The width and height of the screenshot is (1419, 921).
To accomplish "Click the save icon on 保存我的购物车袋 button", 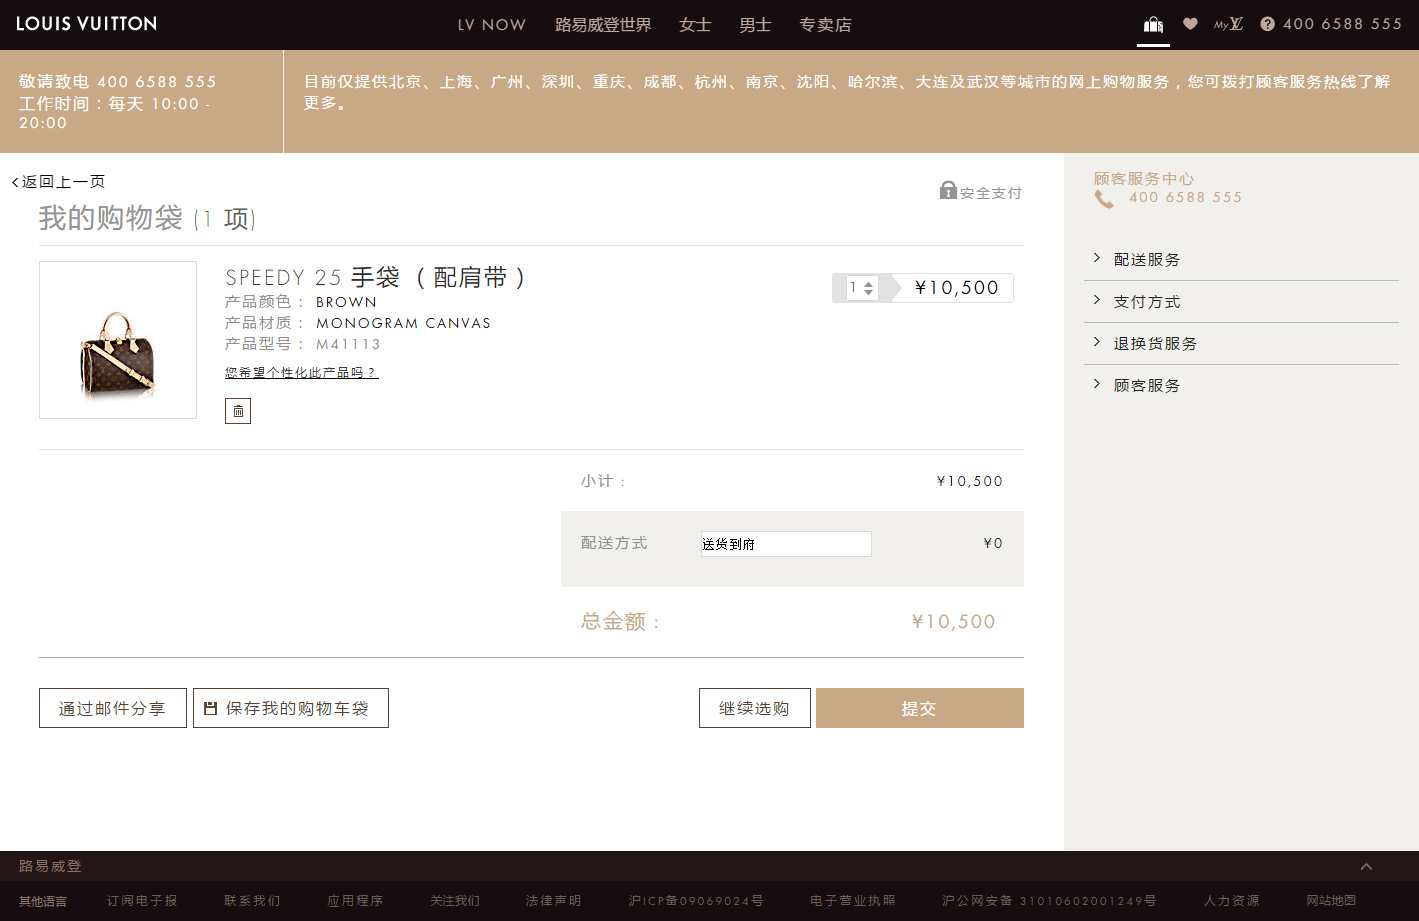I will (x=210, y=707).
